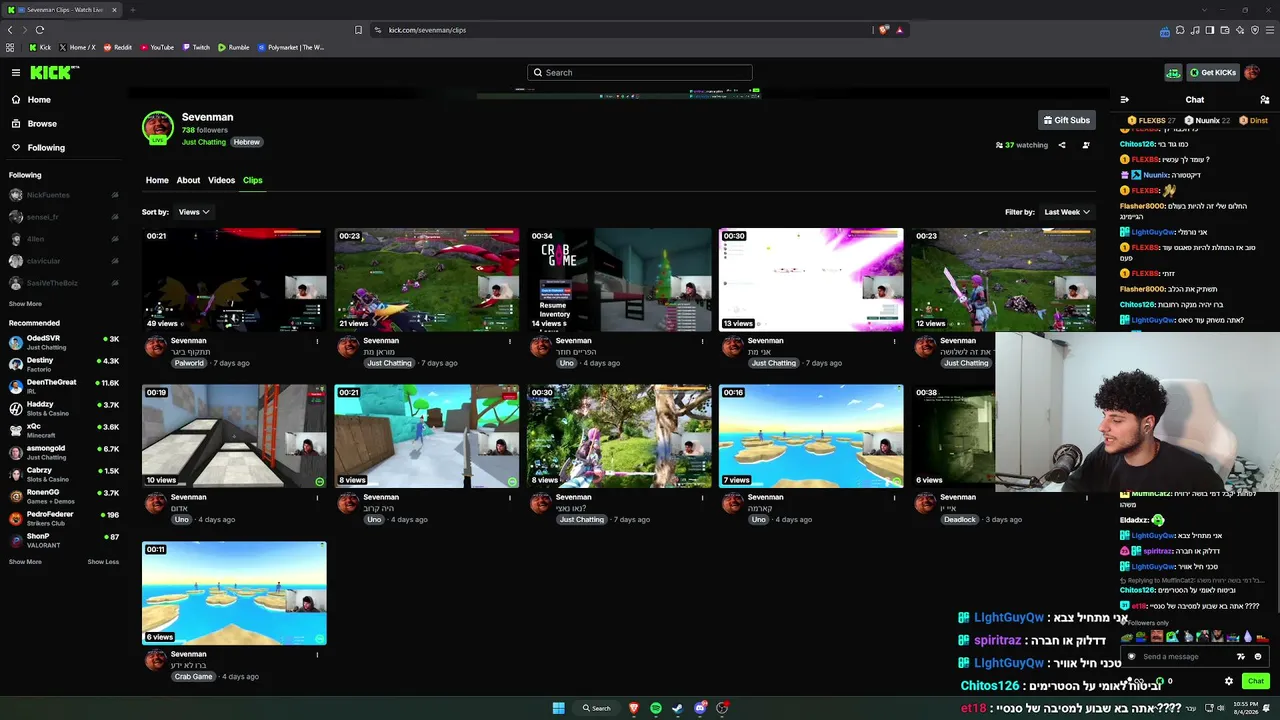Screen dimensions: 1280x720
Task: Open the browser shield VPN icon
Action: (1255, 30)
